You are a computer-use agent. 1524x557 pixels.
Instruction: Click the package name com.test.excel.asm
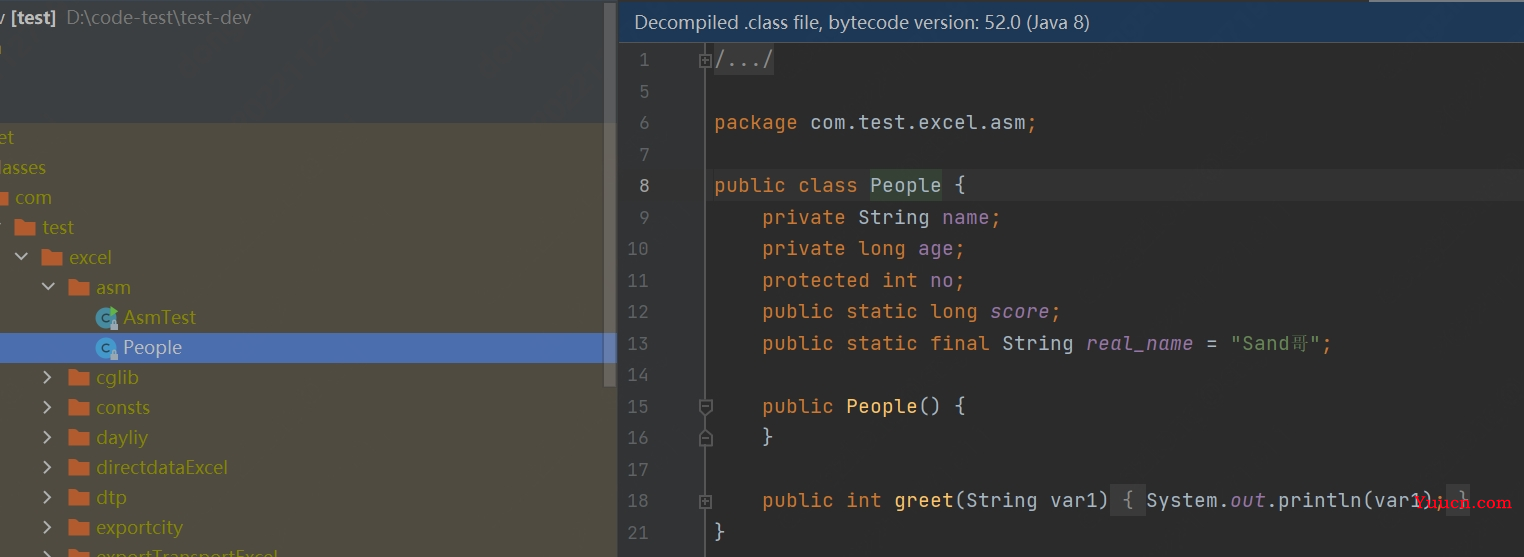[x=918, y=123]
